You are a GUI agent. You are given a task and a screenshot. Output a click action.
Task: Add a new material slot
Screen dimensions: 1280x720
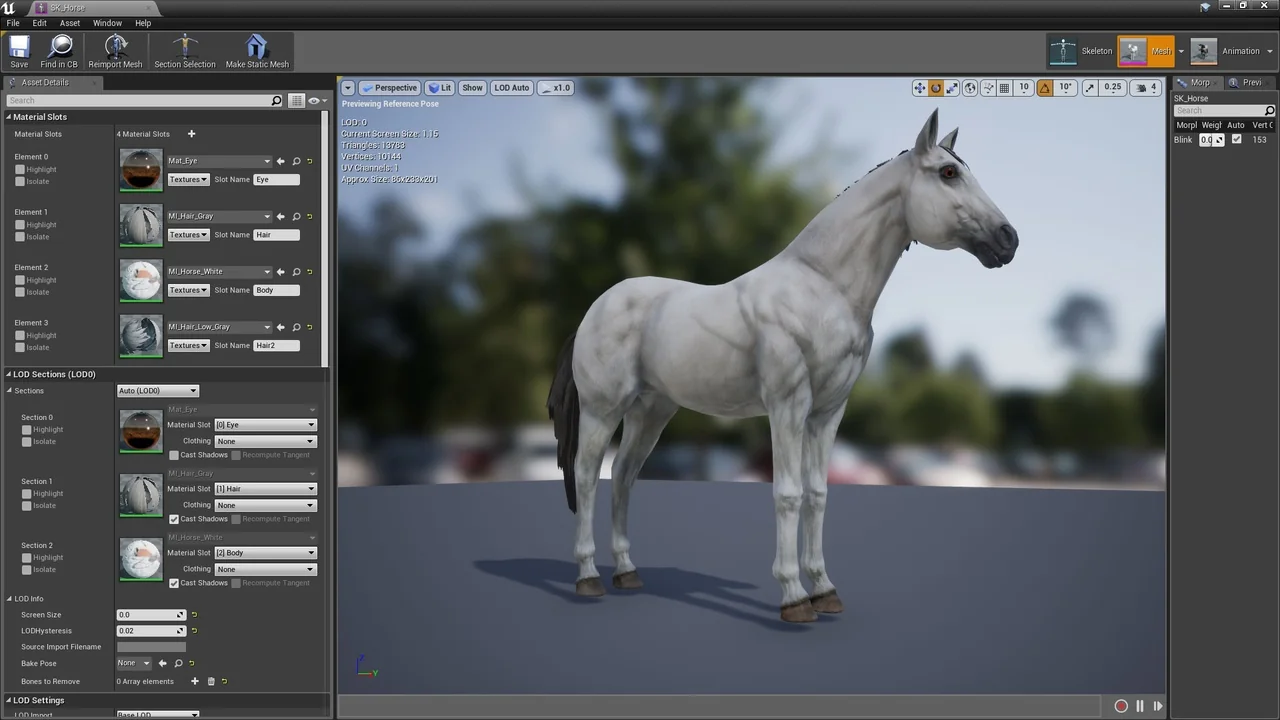coord(191,134)
